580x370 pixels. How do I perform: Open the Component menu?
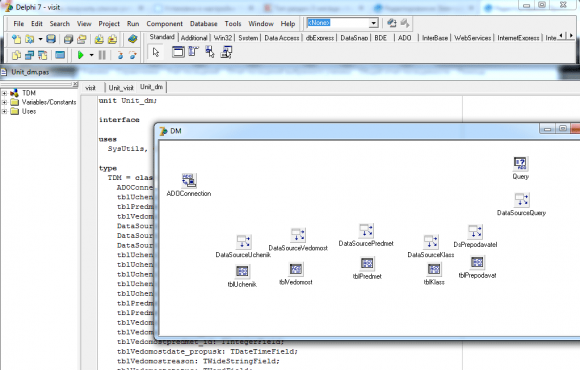pyautogui.click(x=164, y=24)
